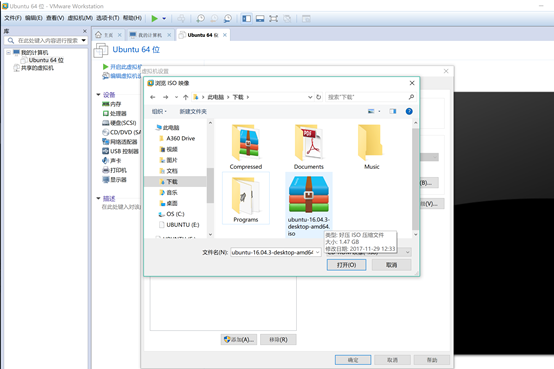The image size is (554, 369).
Task: Close the Ubuntu 64 位 tab
Action: (225, 35)
